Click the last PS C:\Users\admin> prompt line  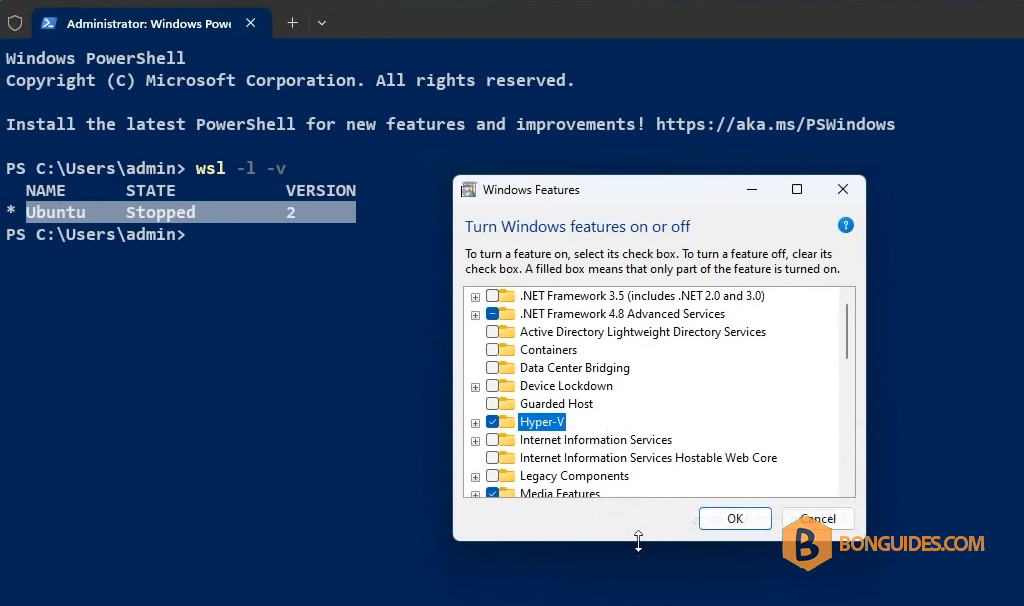pyautogui.click(x=96, y=234)
